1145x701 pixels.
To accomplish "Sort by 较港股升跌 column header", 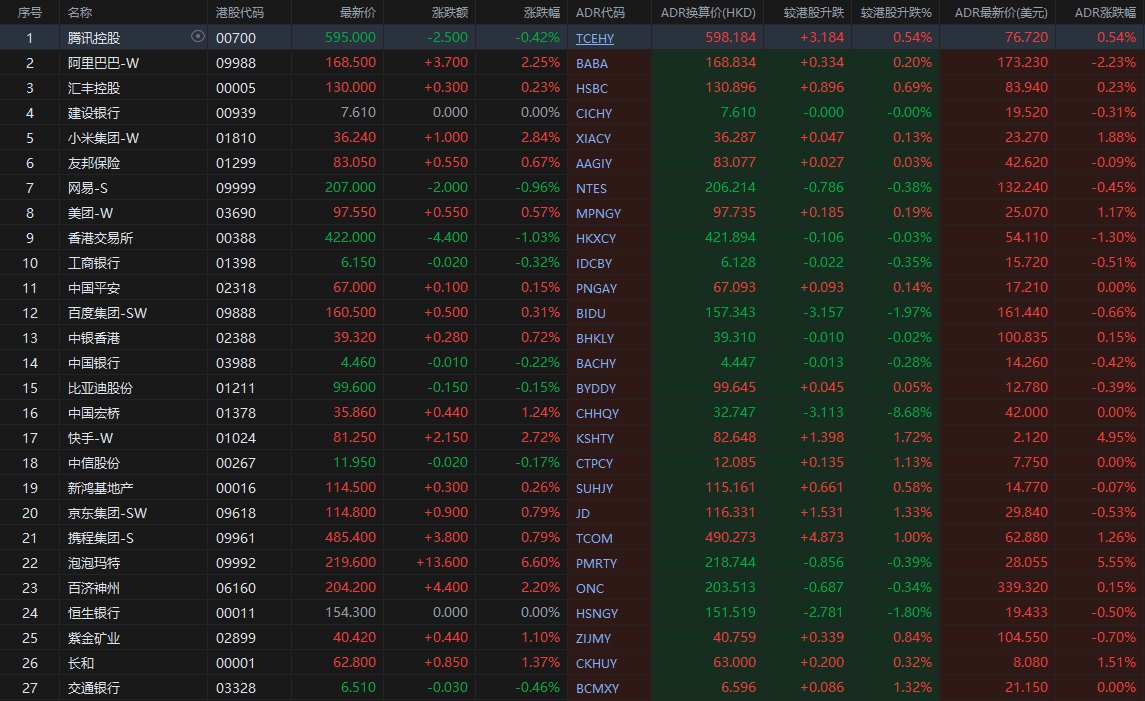I will [813, 12].
